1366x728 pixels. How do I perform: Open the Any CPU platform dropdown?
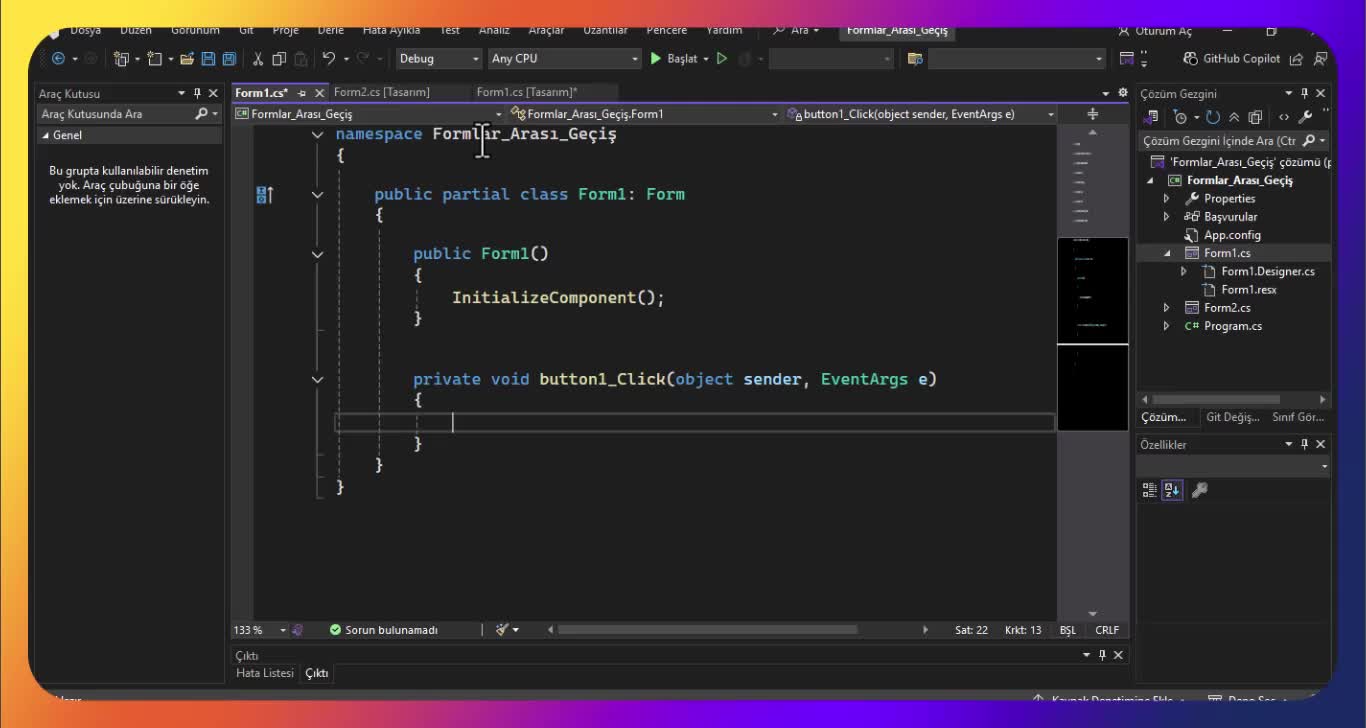[x=564, y=59]
